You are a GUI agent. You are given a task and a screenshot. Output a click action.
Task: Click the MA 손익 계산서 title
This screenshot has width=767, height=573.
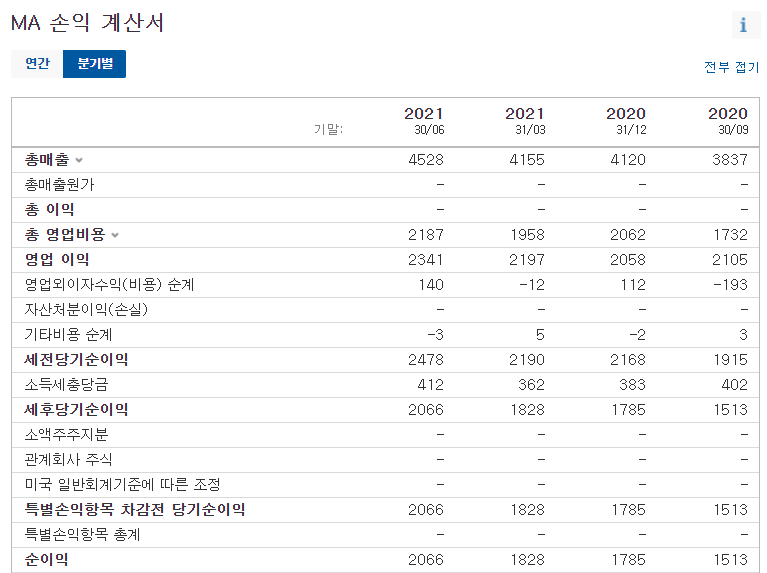coord(88,23)
